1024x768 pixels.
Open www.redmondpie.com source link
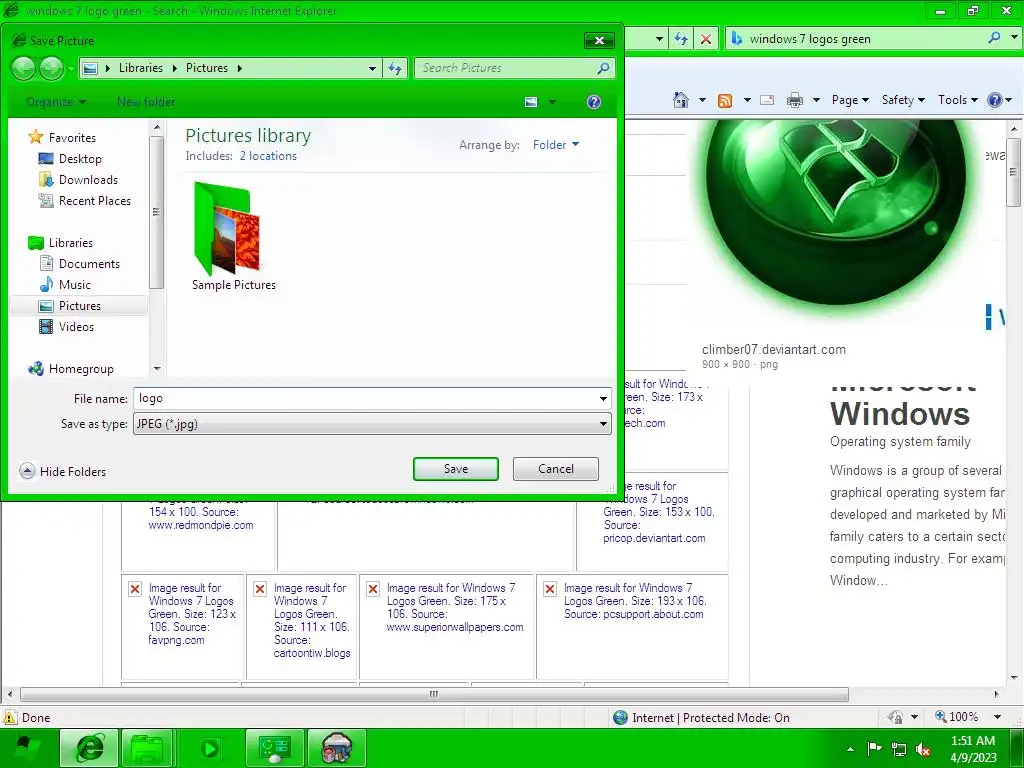pos(200,525)
